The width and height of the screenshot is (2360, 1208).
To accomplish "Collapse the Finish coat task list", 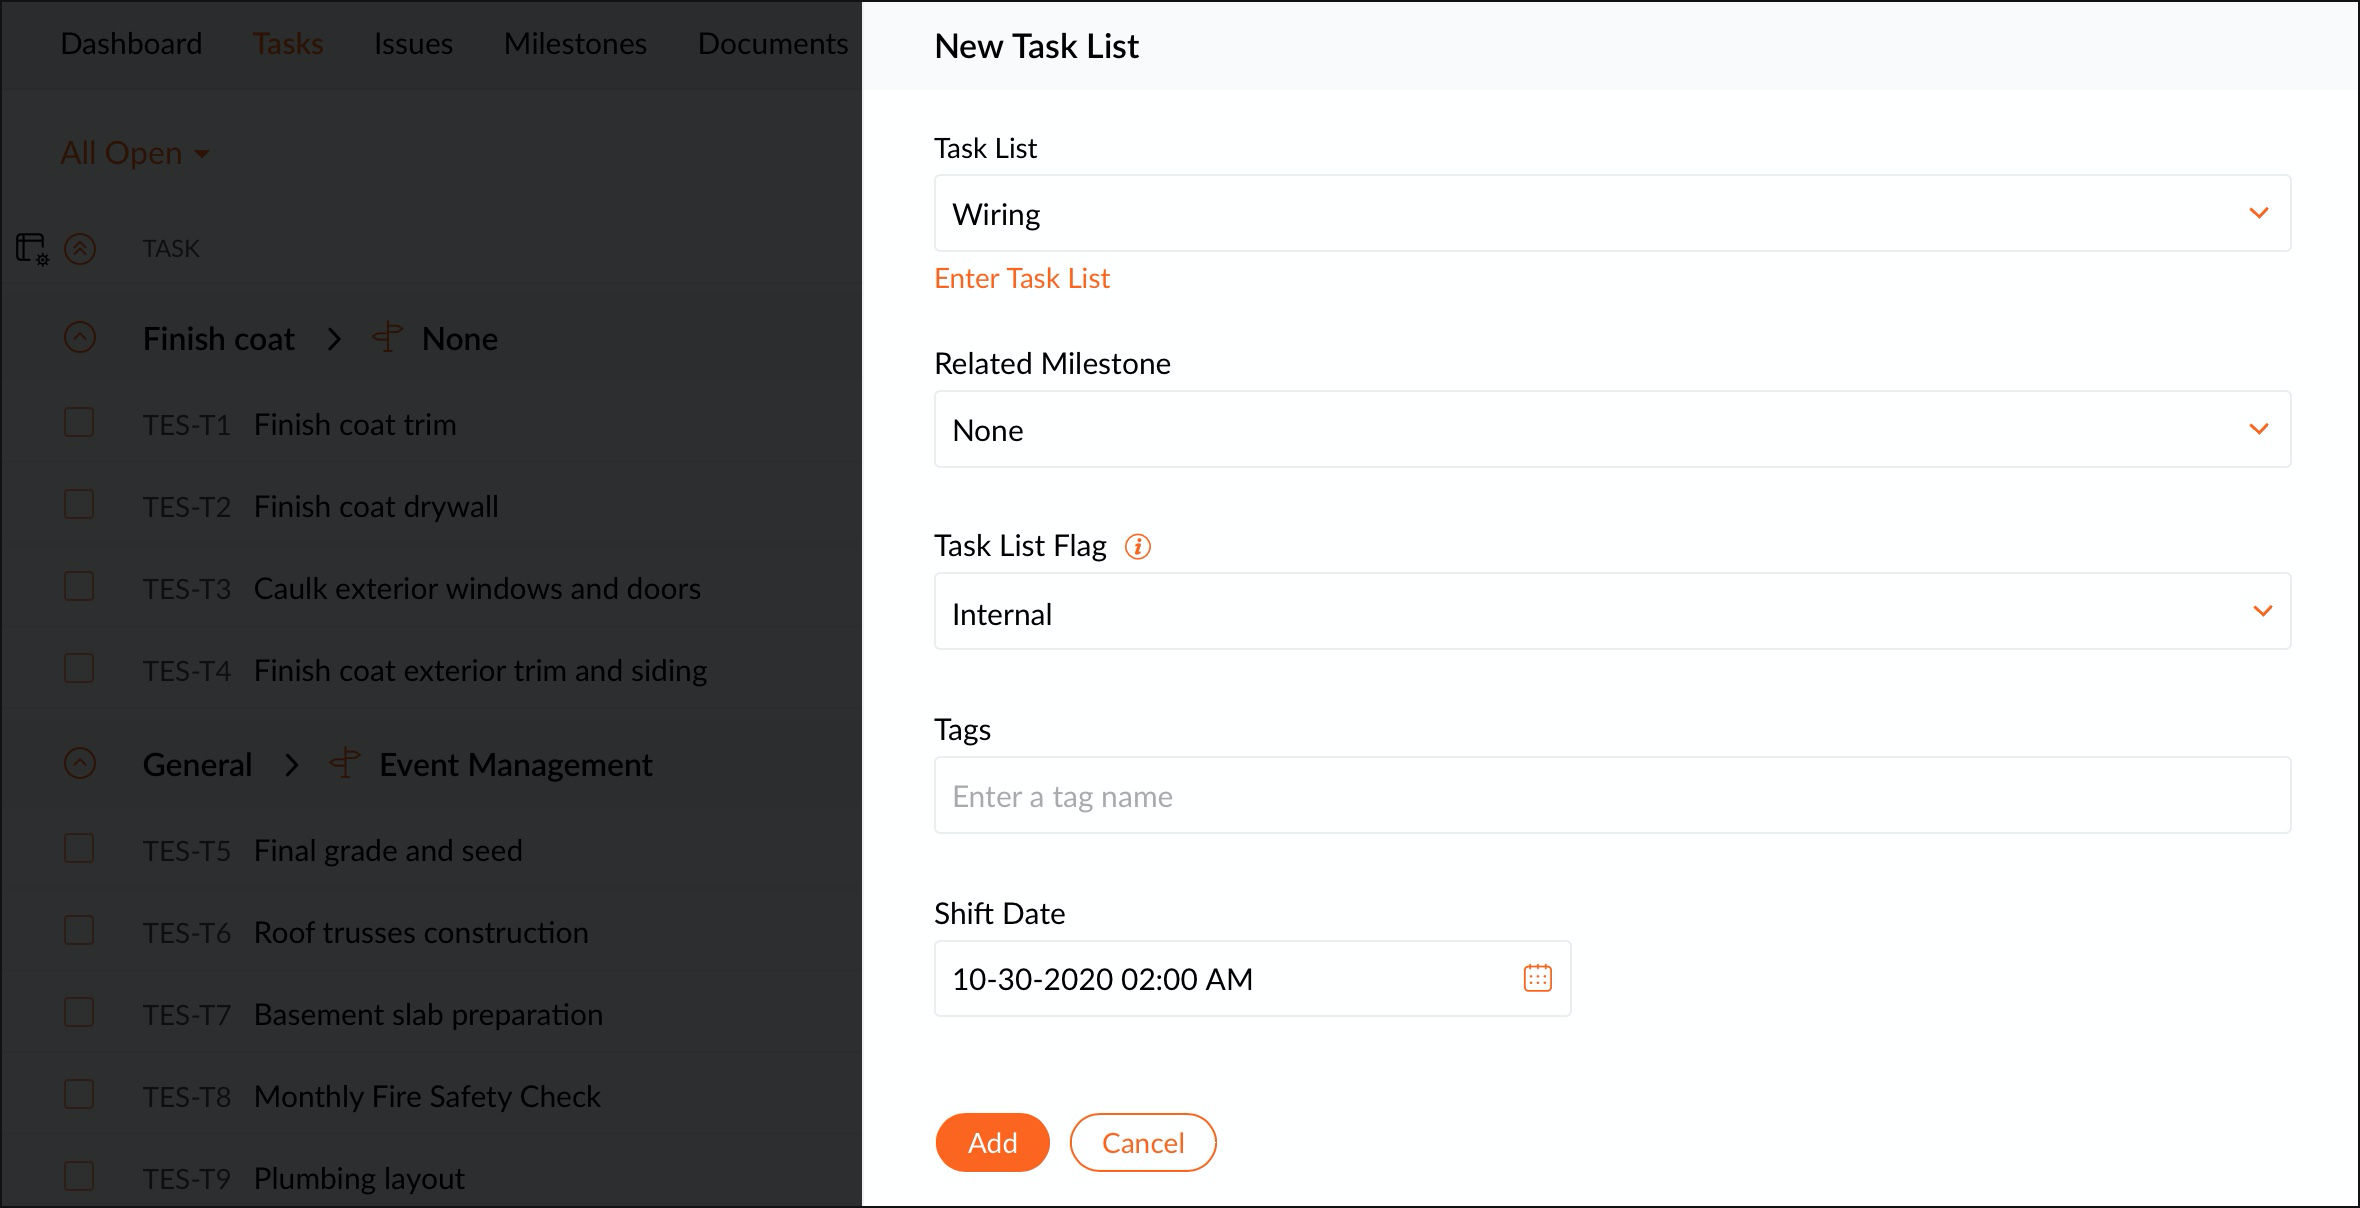I will pyautogui.click(x=80, y=338).
